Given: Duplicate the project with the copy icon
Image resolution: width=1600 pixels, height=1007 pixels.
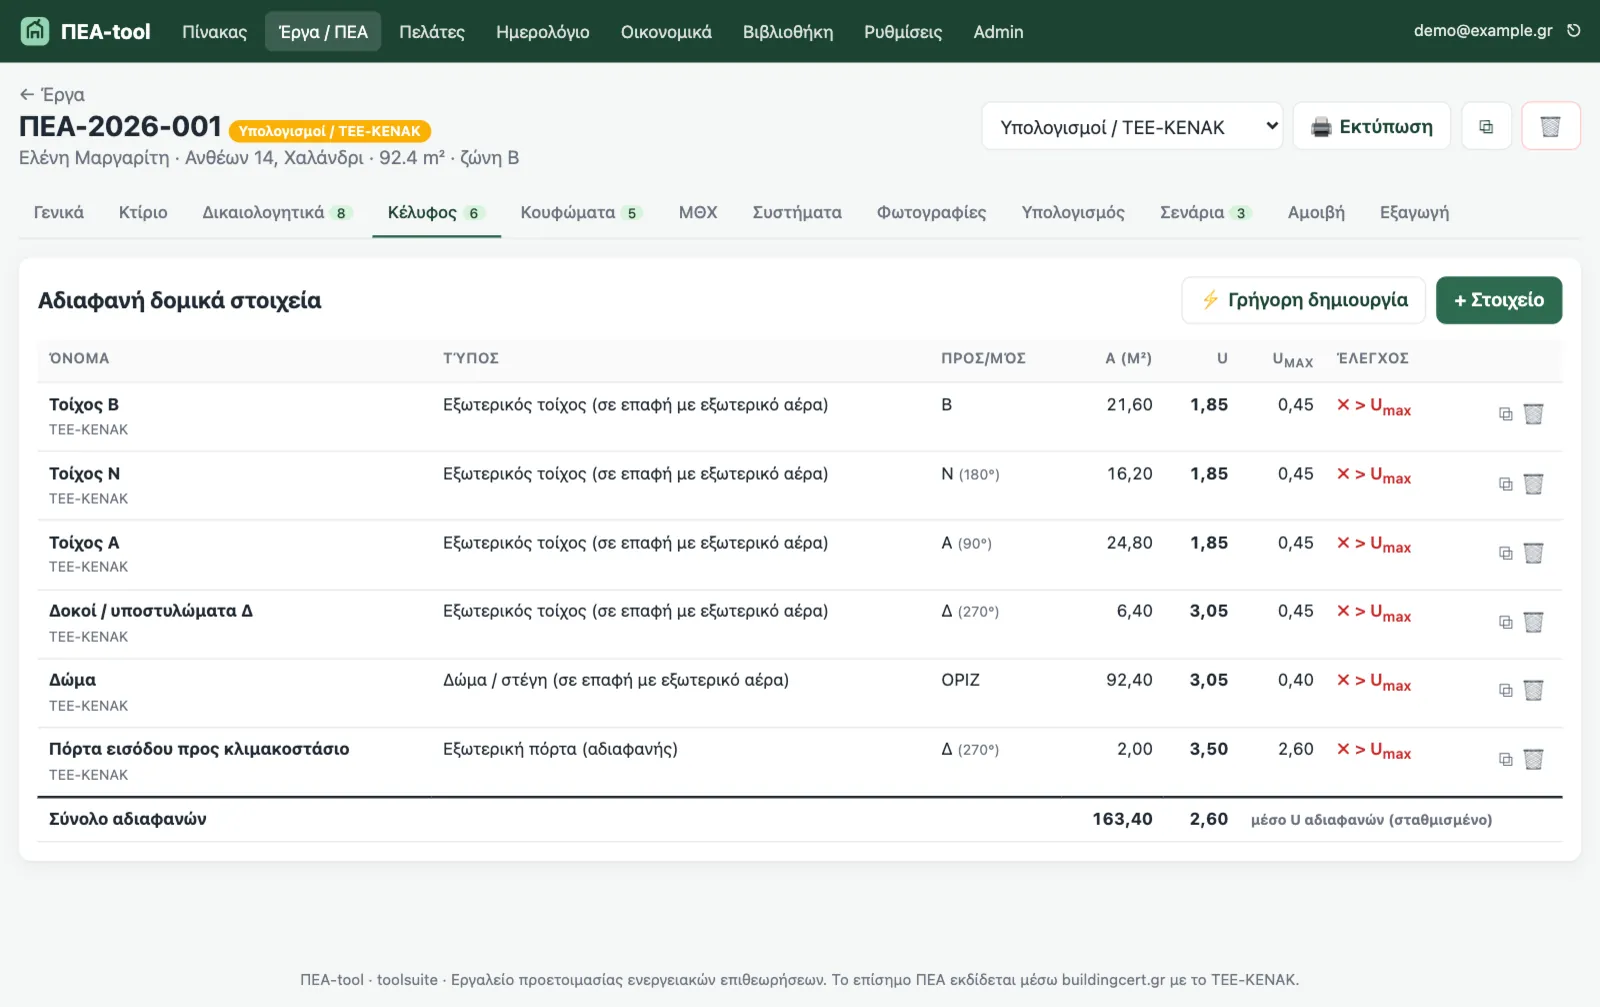Looking at the screenshot, I should [x=1486, y=127].
